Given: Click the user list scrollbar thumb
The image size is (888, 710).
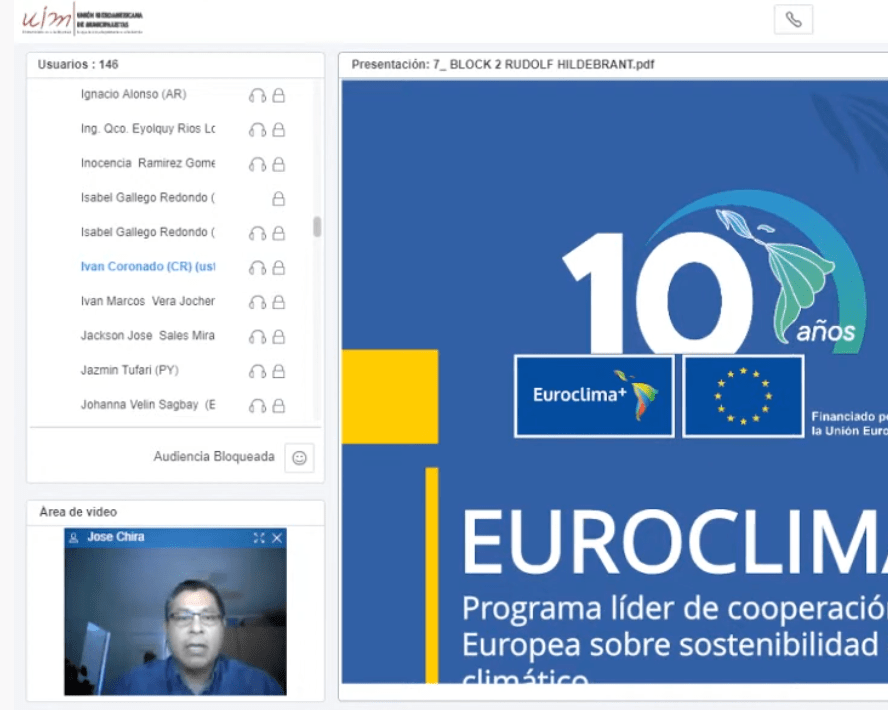Looking at the screenshot, I should (x=317, y=227).
